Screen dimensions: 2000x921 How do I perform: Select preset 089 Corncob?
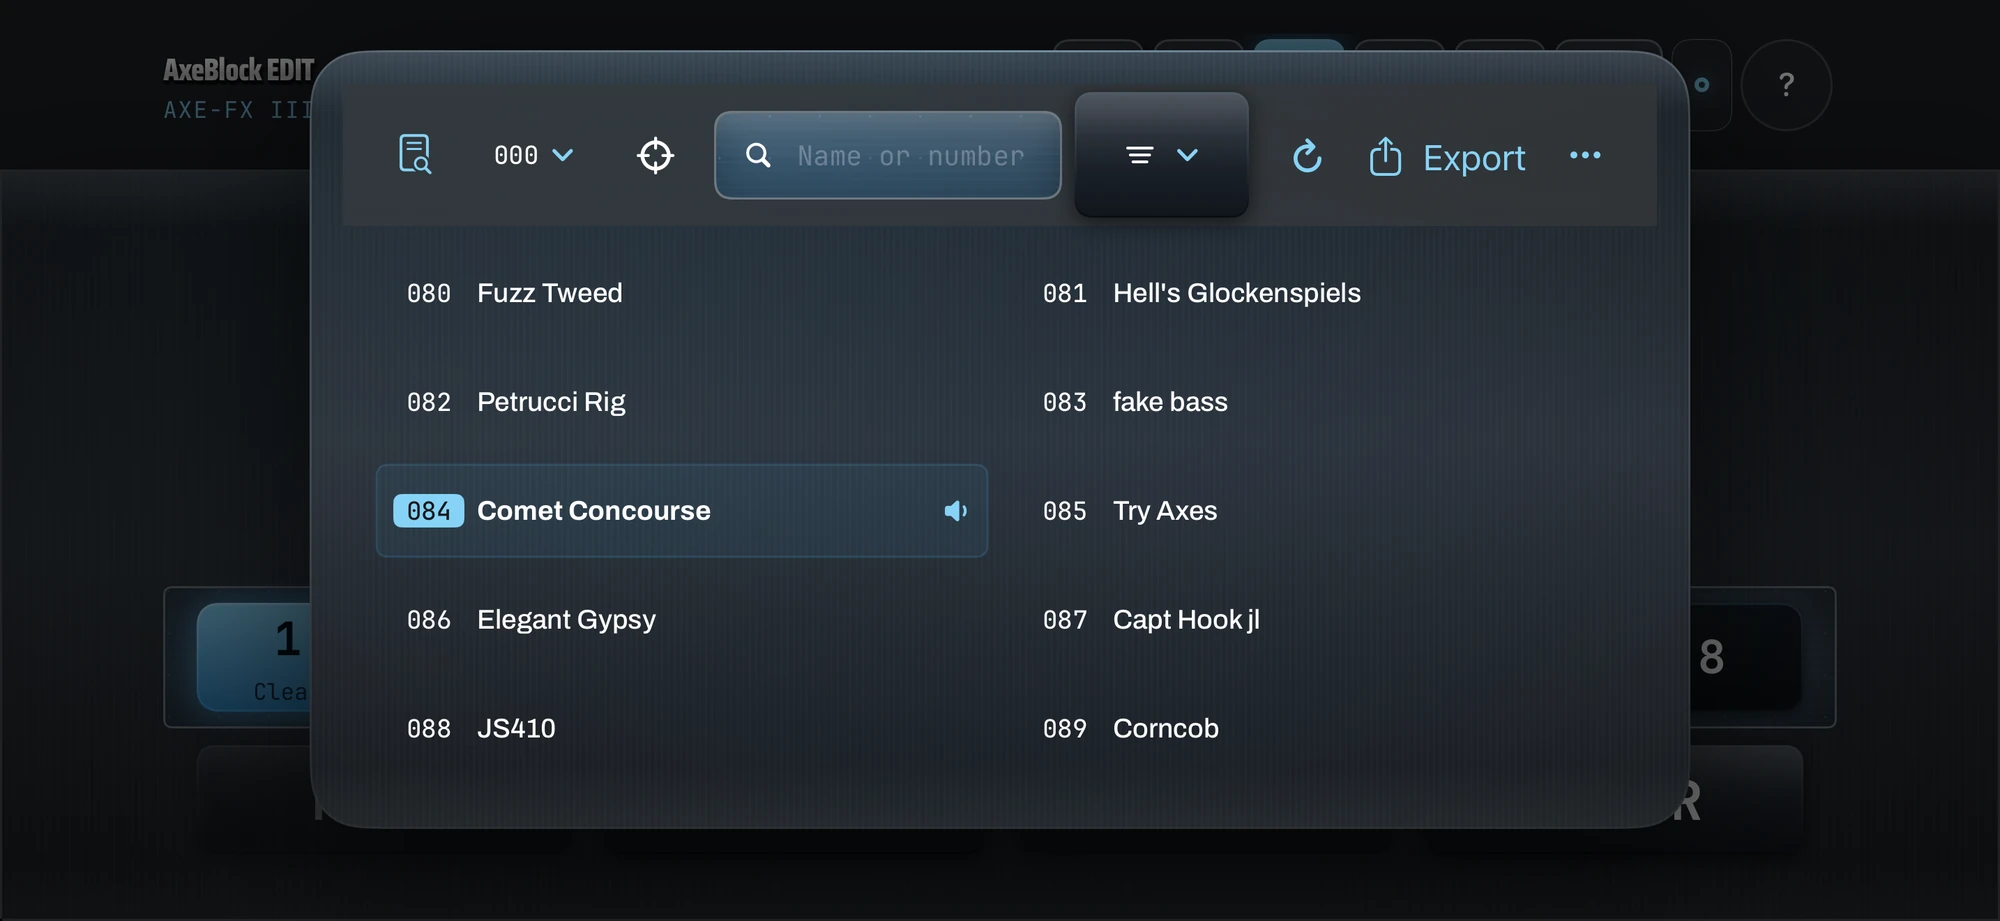(x=1318, y=729)
